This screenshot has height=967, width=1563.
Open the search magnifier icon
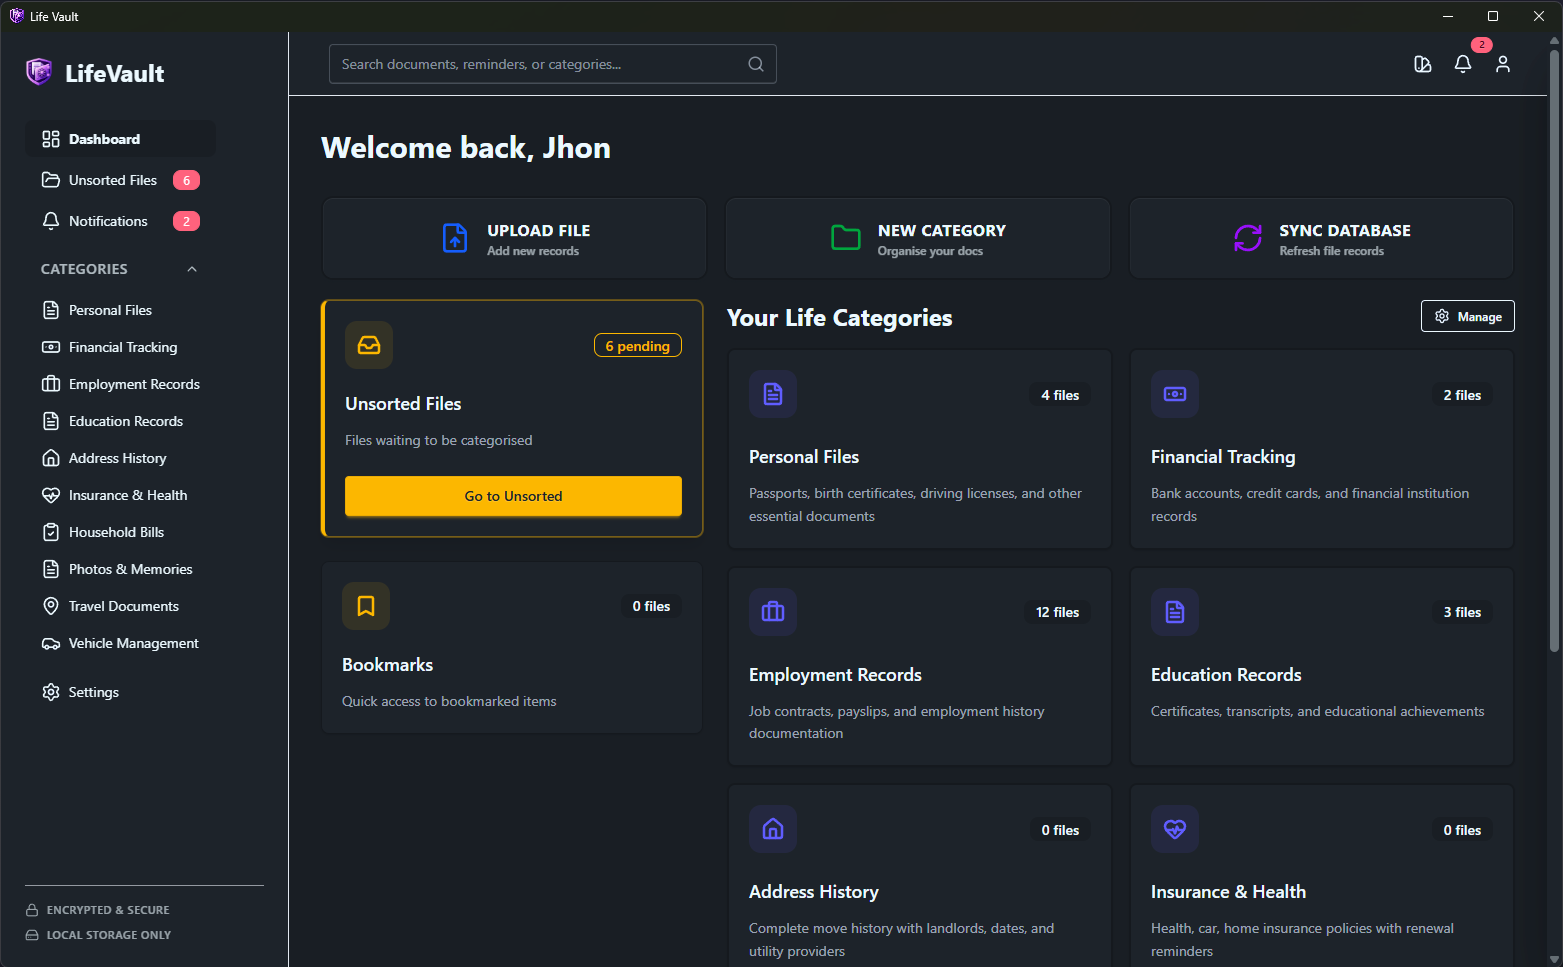point(756,63)
